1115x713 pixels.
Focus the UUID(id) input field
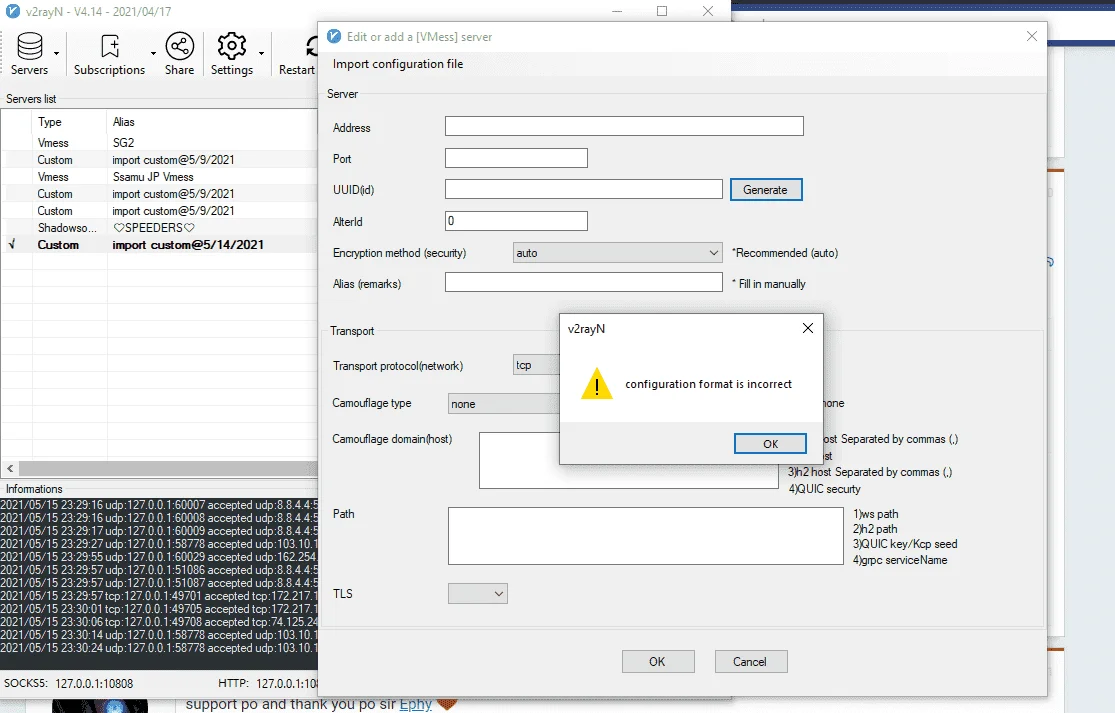point(584,189)
